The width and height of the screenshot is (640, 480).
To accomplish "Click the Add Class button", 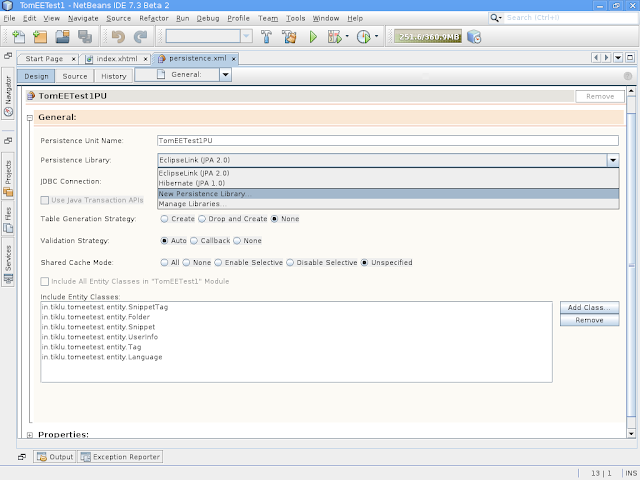I will (x=589, y=307).
